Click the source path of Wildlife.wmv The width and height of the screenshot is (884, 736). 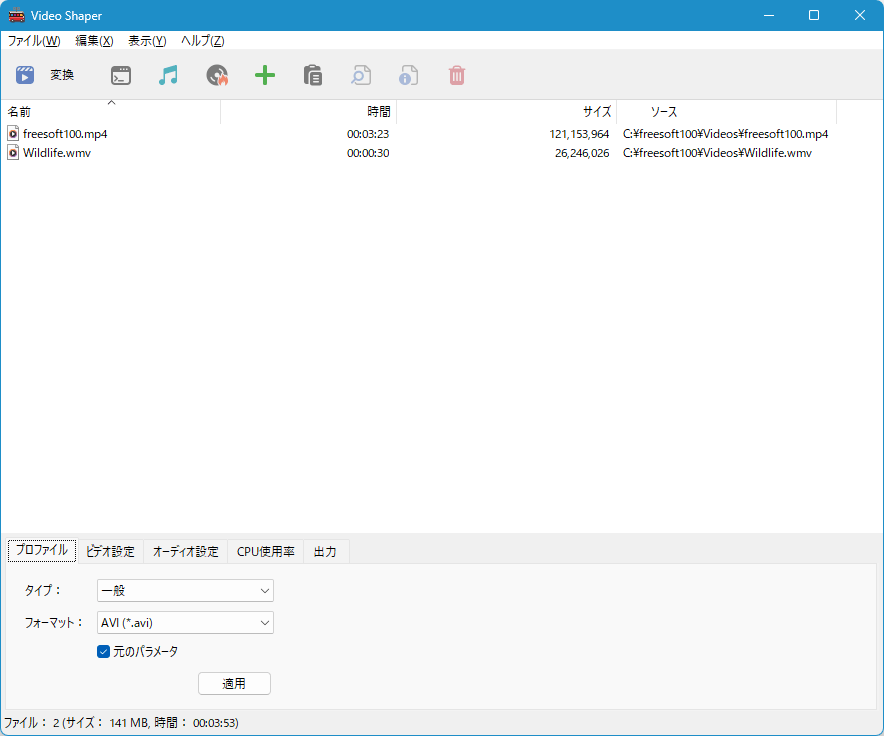click(717, 153)
